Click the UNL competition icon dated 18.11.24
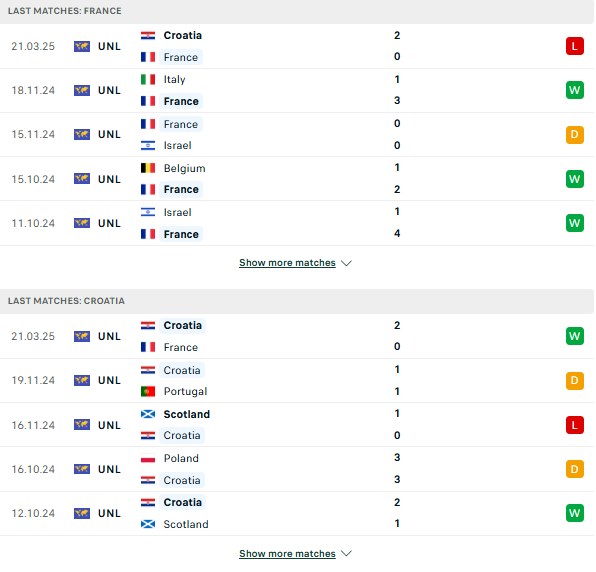Screen dimensions: 596x572 click(x=82, y=90)
